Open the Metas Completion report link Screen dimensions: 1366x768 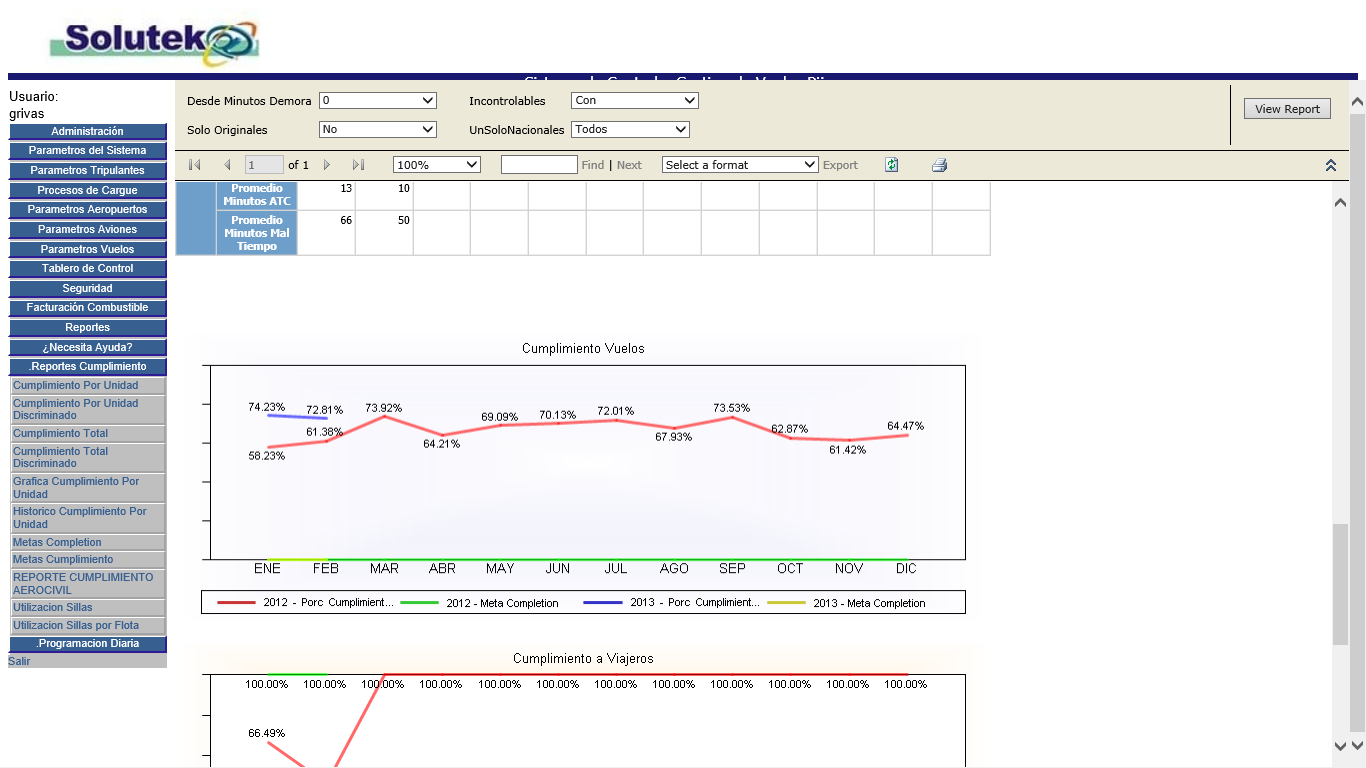[57, 542]
